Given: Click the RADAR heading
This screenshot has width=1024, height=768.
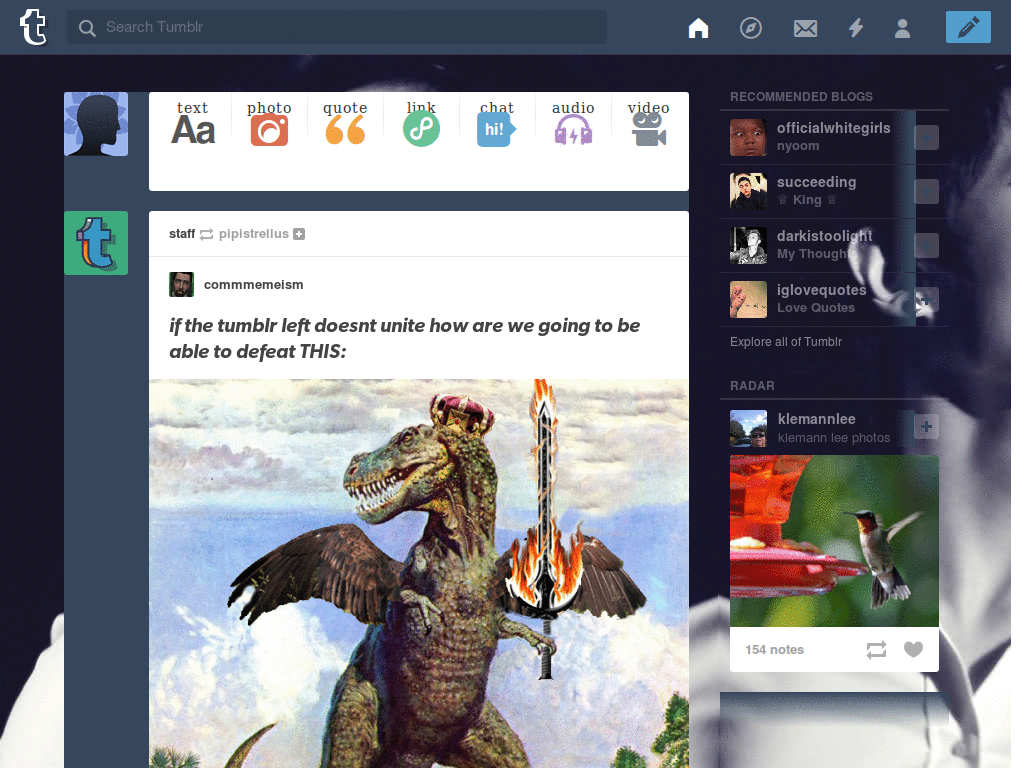Looking at the screenshot, I should tap(752, 386).
